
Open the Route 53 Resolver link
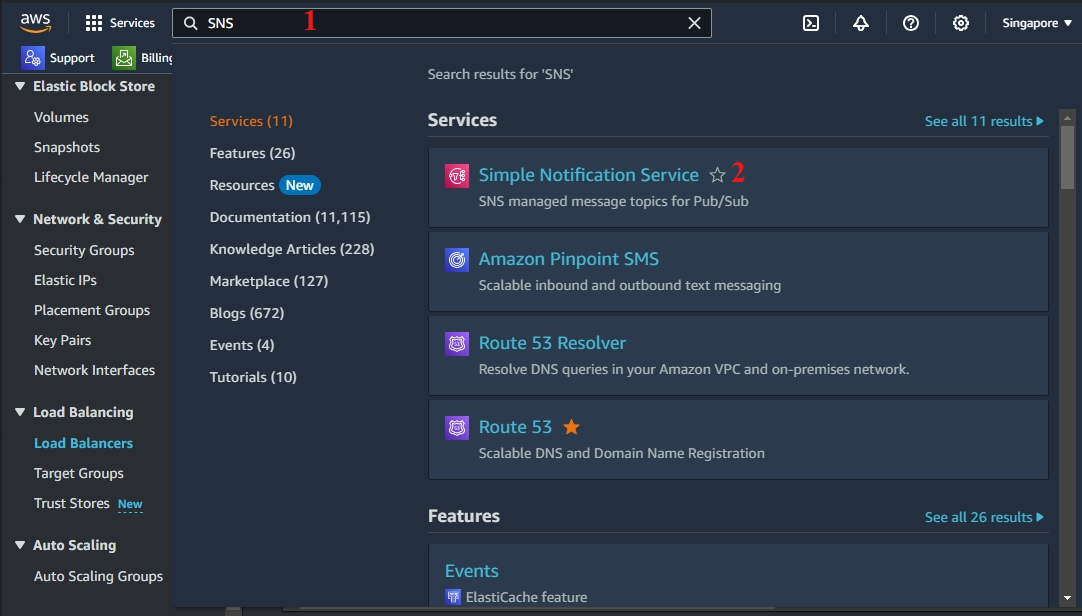[x=552, y=343]
